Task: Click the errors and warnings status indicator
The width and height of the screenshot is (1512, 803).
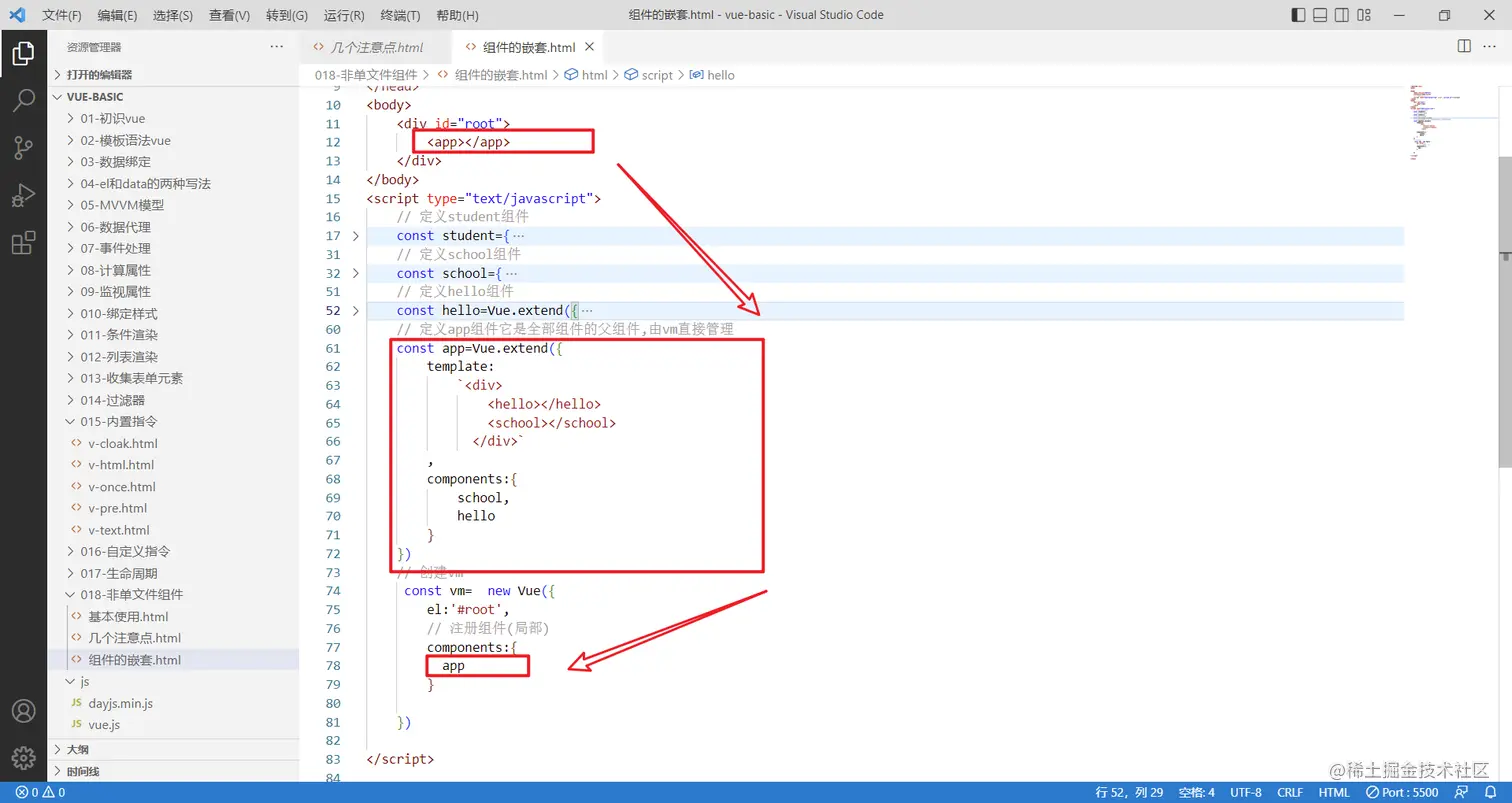Action: (41, 792)
